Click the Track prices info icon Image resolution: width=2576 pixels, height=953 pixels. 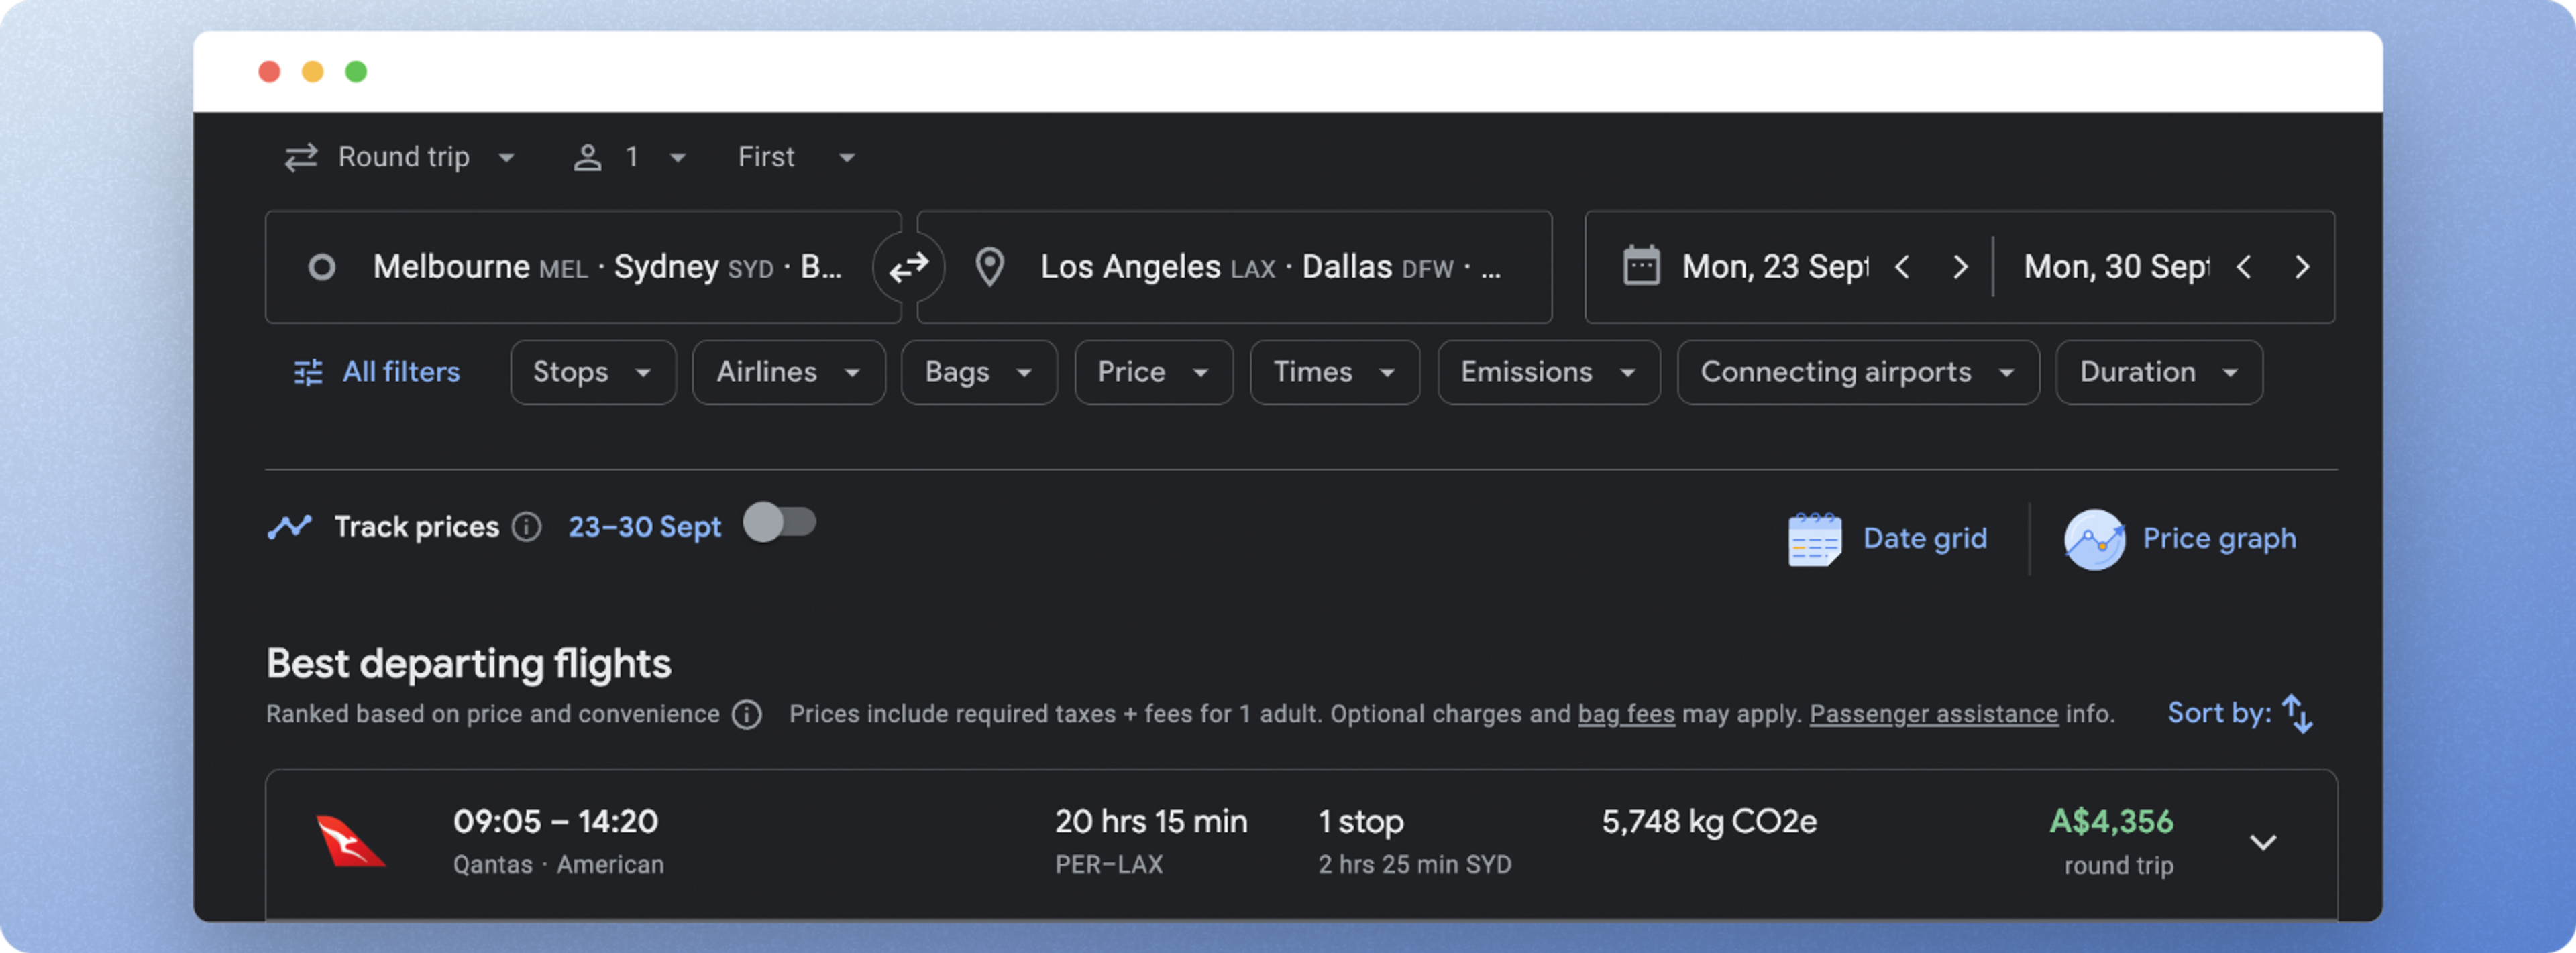[527, 527]
